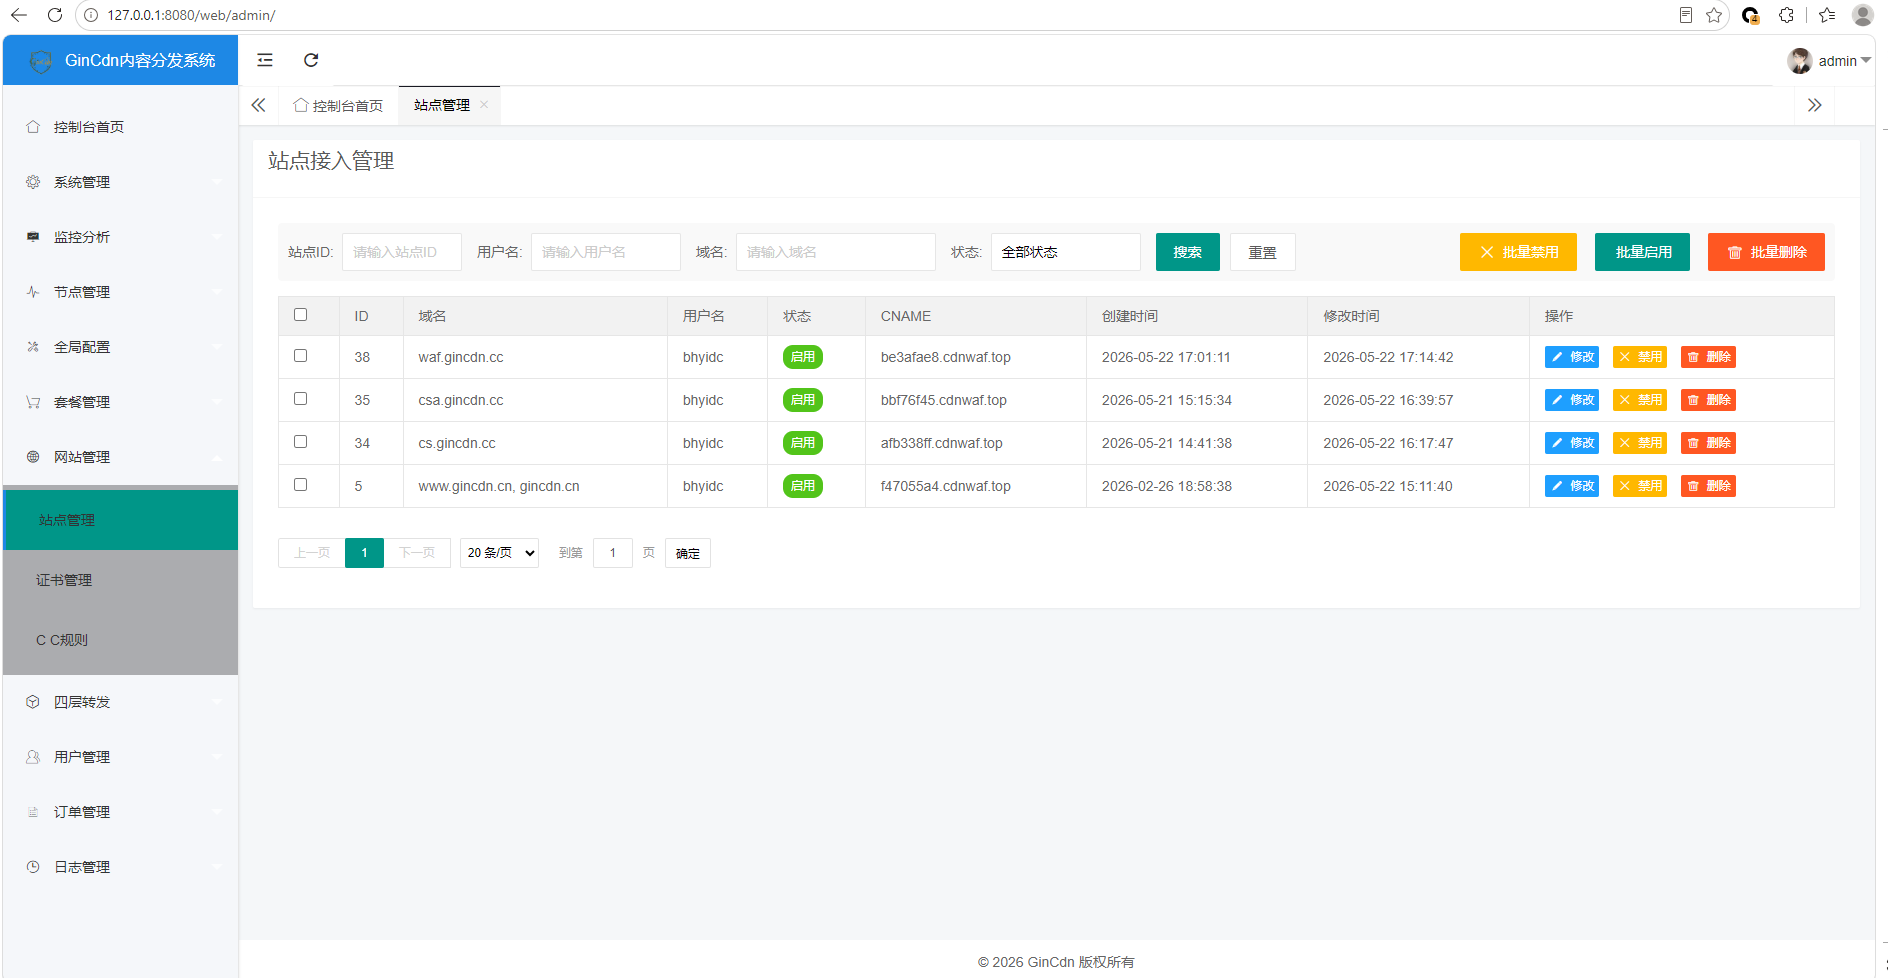Open the 20 条/页 page size dropdown
Image resolution: width=1888 pixels, height=978 pixels.
click(499, 553)
